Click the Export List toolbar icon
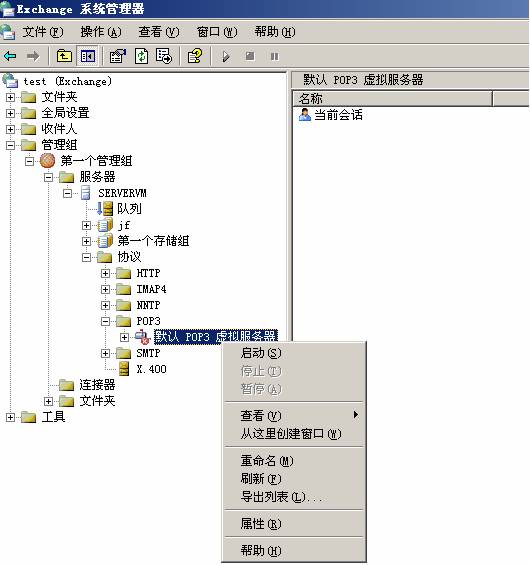Image resolution: width=530 pixels, height=565 pixels. click(x=164, y=56)
